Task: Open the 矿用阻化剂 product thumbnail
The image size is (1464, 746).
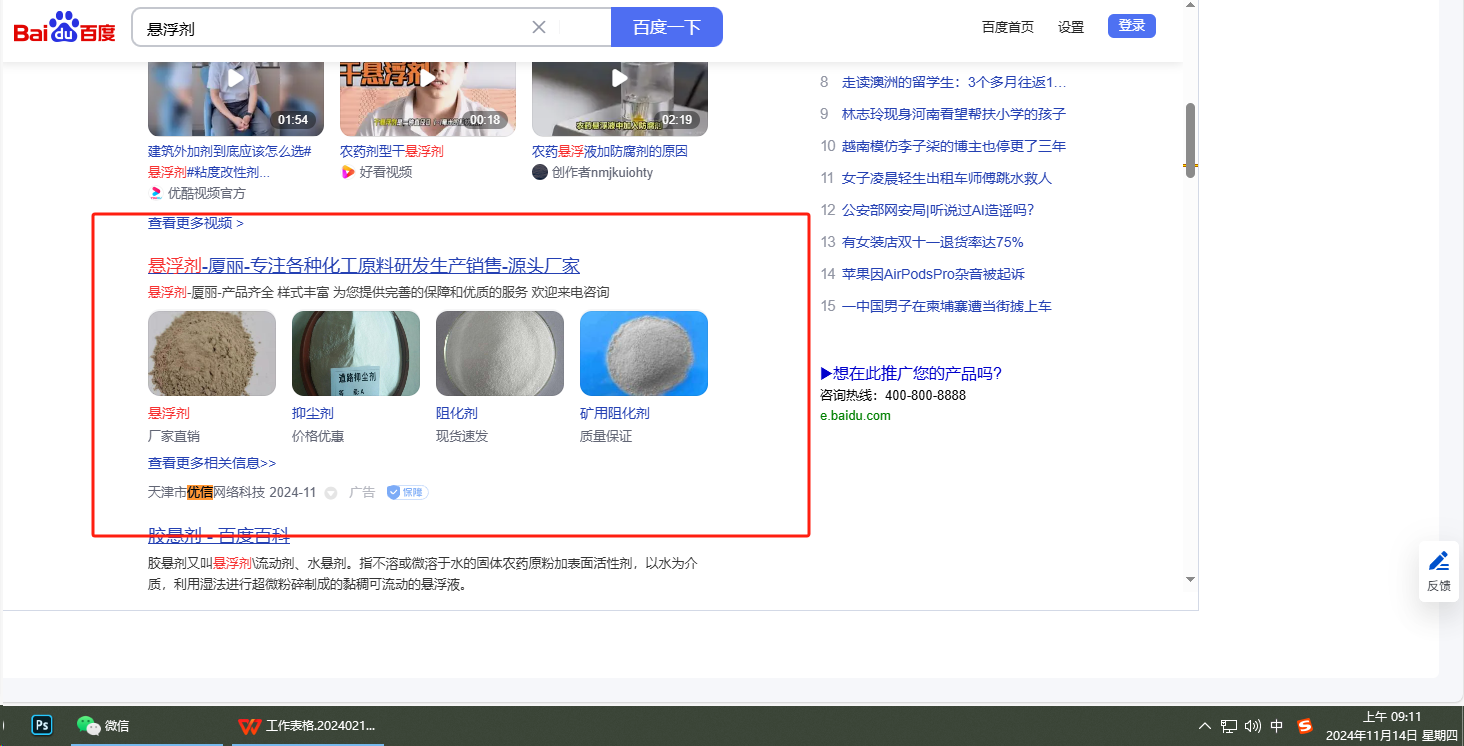Action: coord(644,353)
